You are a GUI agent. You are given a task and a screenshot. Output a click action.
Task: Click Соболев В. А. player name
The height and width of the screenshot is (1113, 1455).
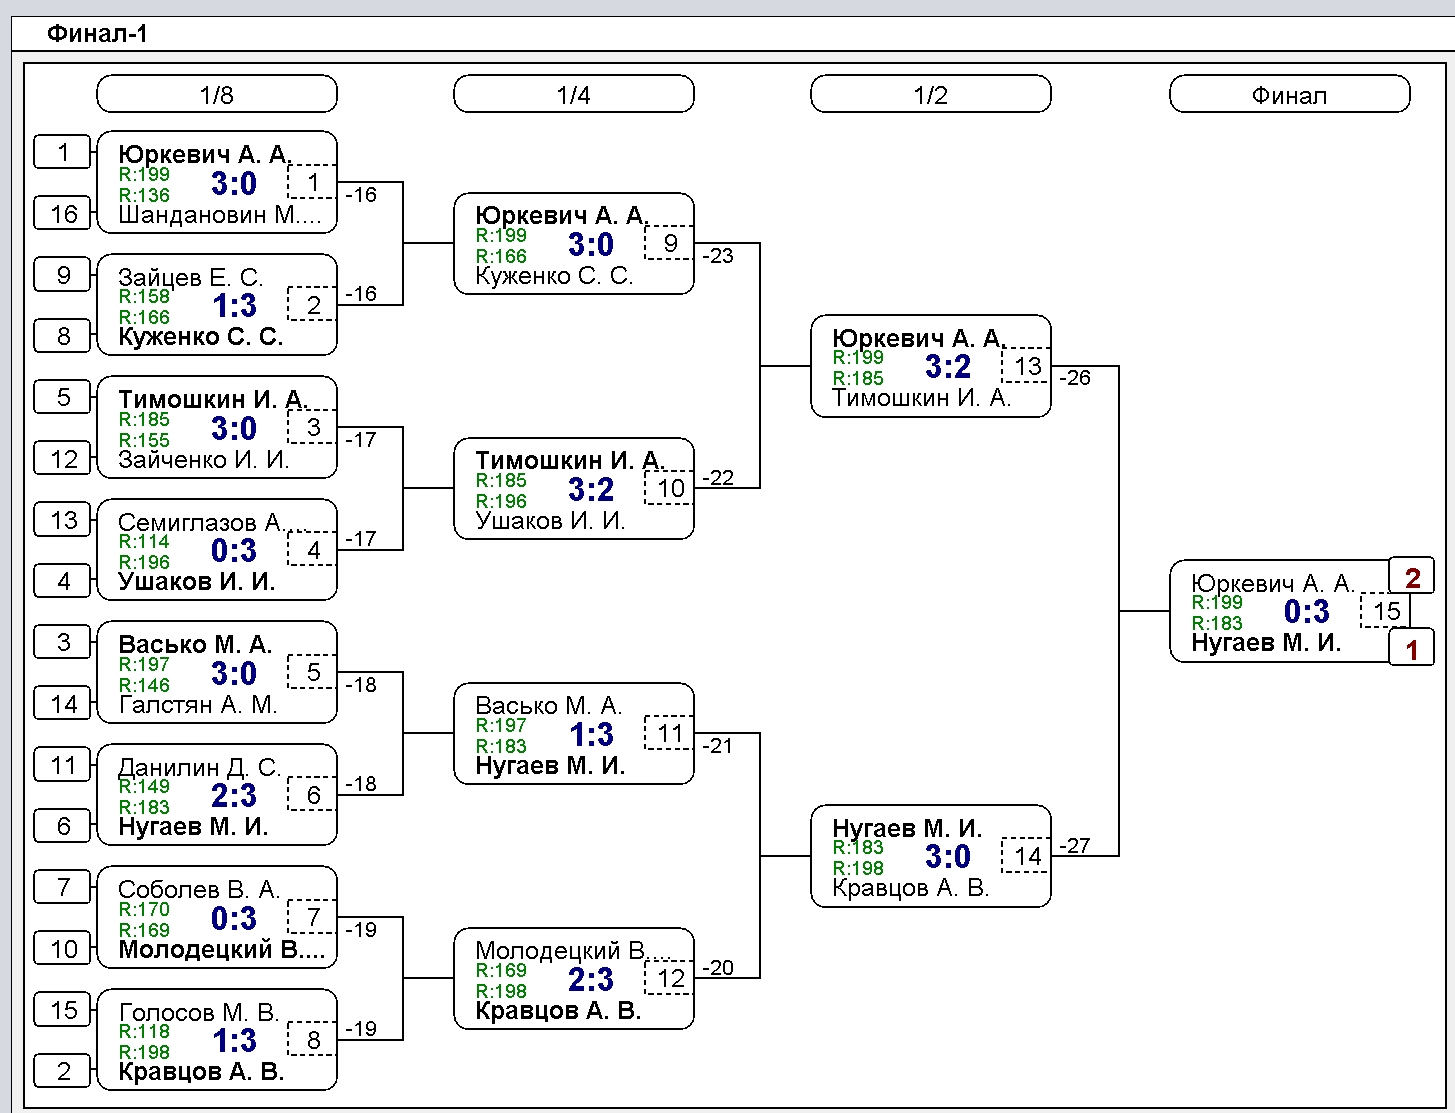[198, 890]
